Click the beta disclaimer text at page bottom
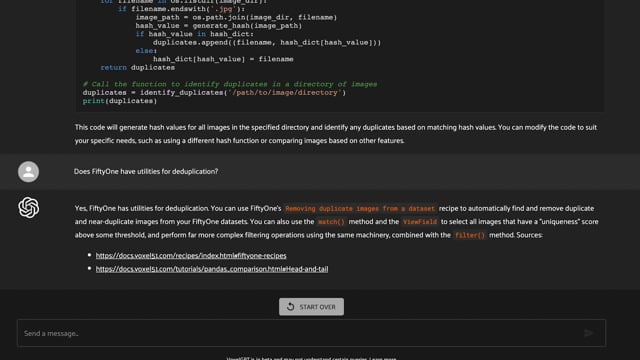The height and width of the screenshot is (360, 640). click(311, 358)
